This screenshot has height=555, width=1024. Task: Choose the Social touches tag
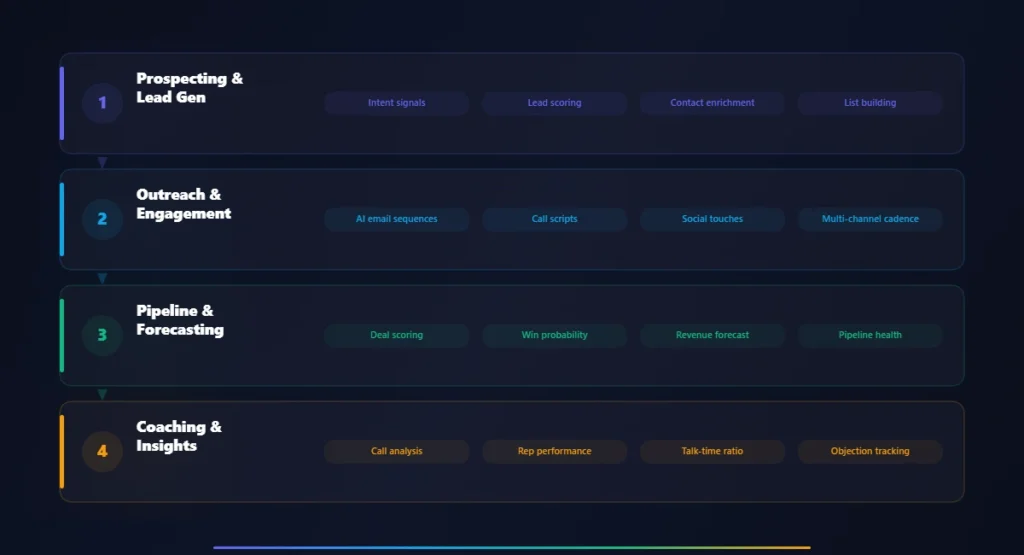pyautogui.click(x=712, y=219)
